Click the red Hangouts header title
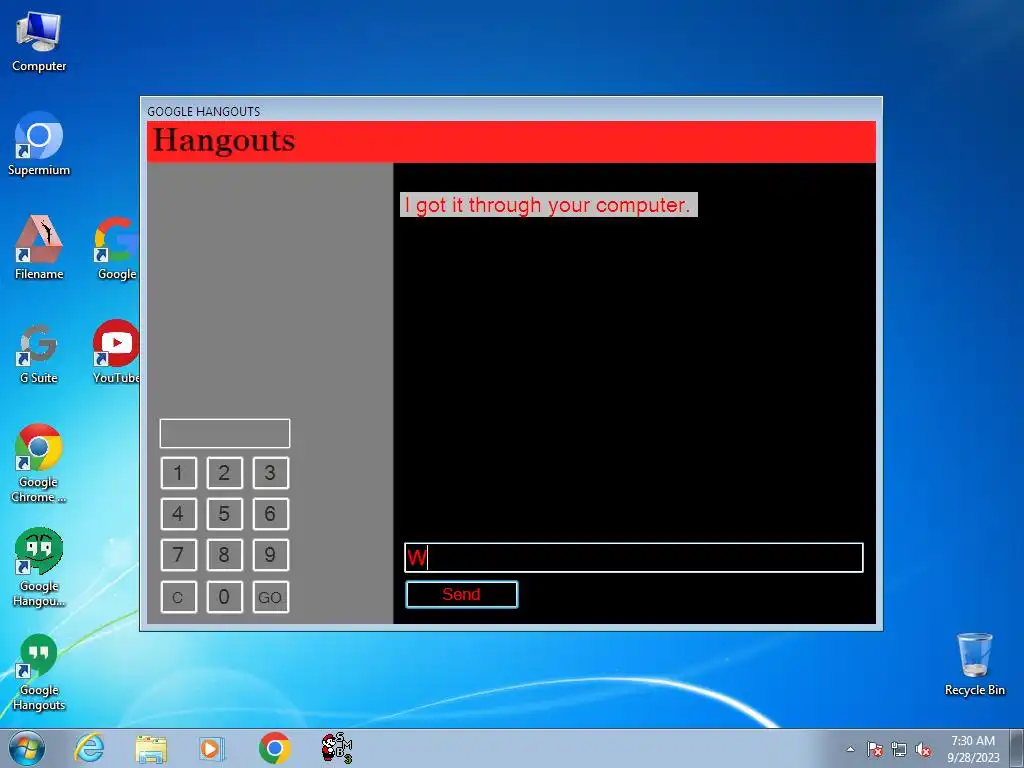 [224, 140]
